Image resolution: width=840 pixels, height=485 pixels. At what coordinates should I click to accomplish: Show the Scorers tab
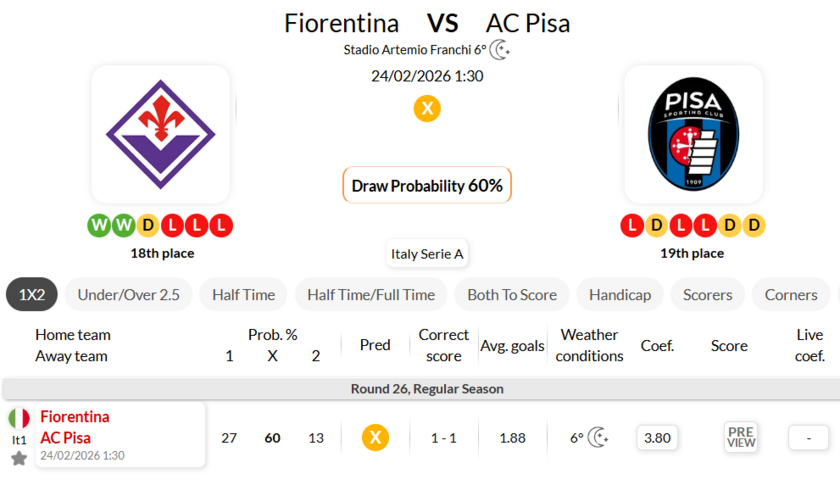707,294
